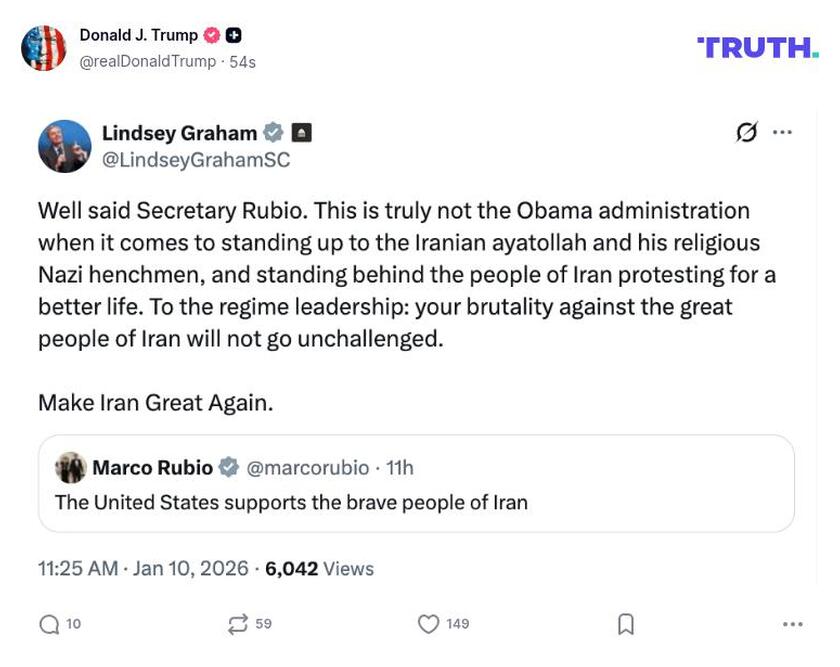This screenshot has height=667, width=840.
Task: Retruth the Graham post
Action: pyautogui.click(x=238, y=622)
